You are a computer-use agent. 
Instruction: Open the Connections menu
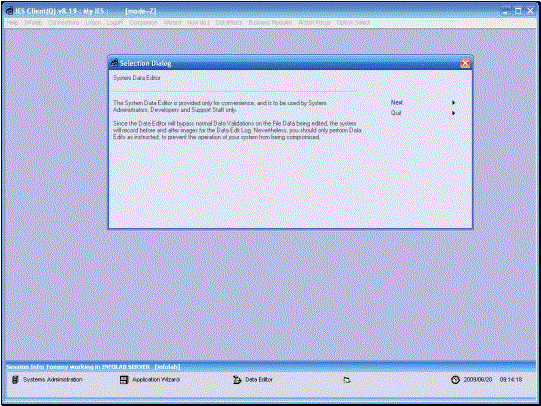pyautogui.click(x=63, y=22)
